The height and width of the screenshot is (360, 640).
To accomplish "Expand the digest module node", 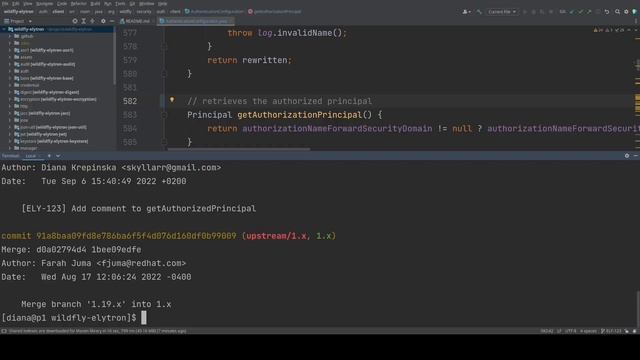I will point(10,92).
